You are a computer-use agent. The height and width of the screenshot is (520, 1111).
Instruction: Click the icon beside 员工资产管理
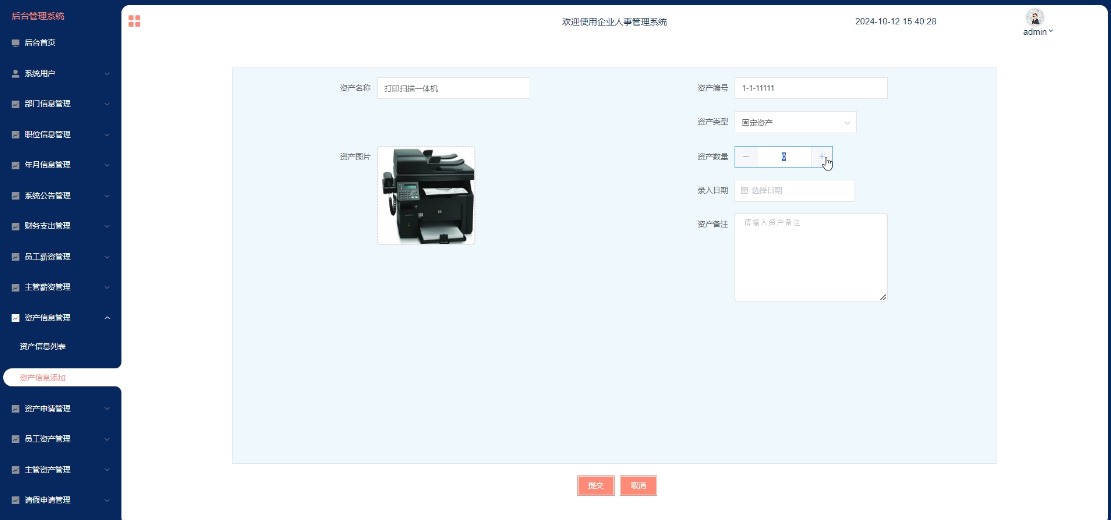tap(16, 439)
